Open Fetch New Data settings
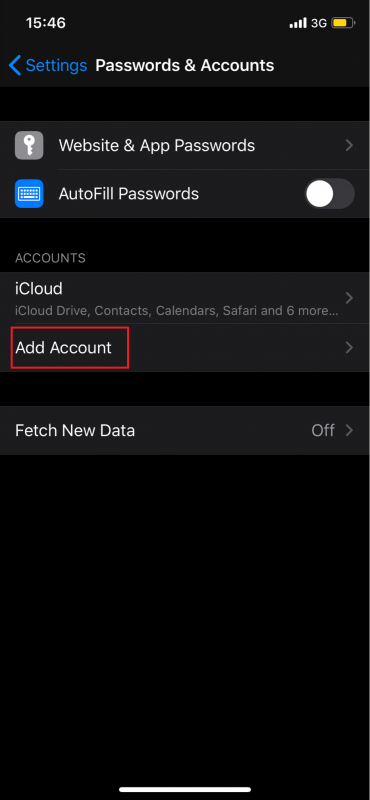Screen dimensions: 370x800 click(x=185, y=430)
